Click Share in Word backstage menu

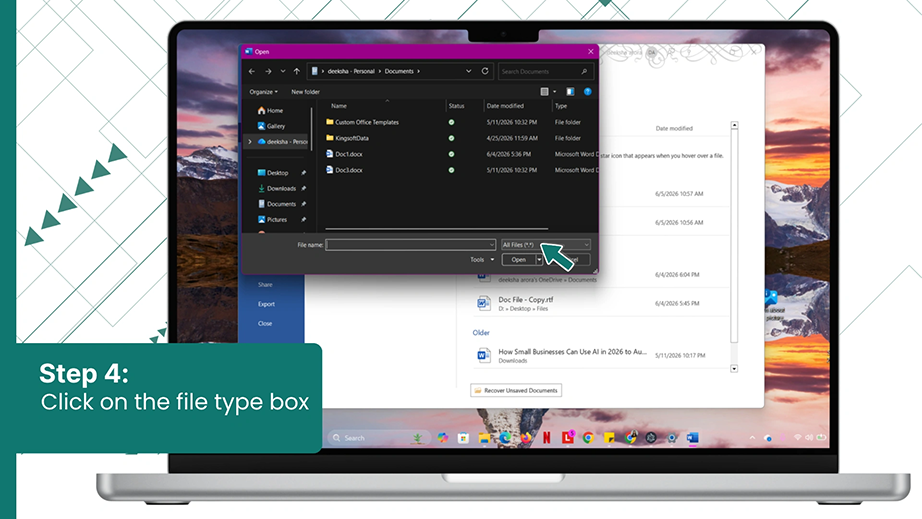(265, 284)
